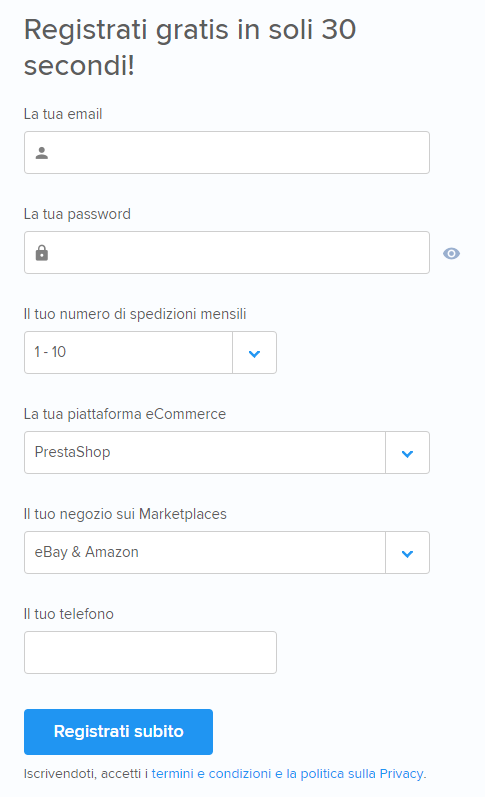Click the La tua password label
This screenshot has width=485, height=797.
click(77, 214)
